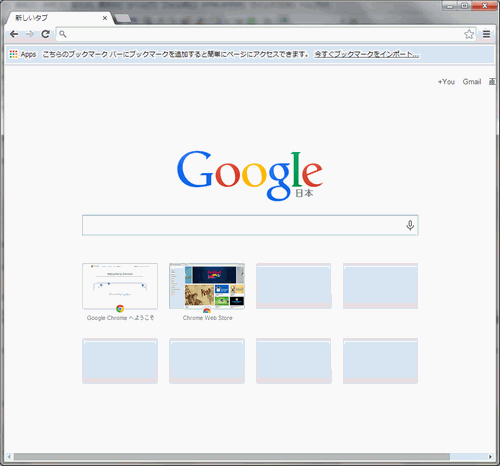The width and height of the screenshot is (500, 466).
Task: Open the Apps grid shortcut
Action: click(23, 54)
